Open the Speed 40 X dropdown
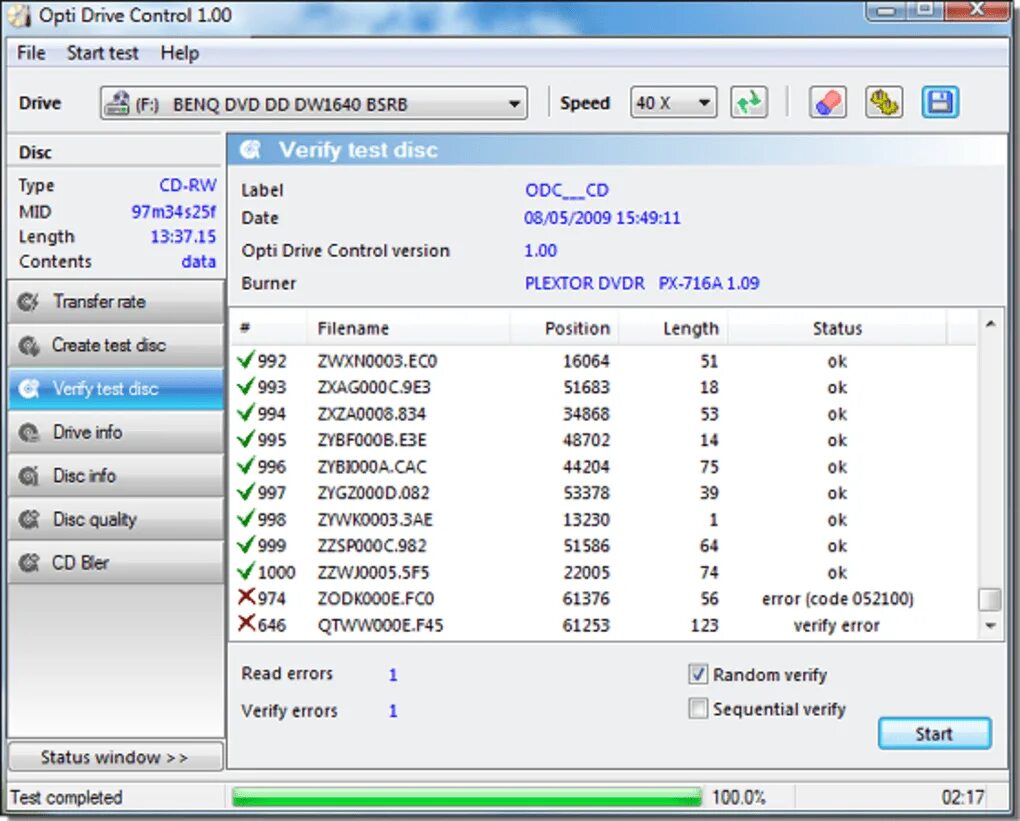The width and height of the screenshot is (1020, 821). click(673, 103)
